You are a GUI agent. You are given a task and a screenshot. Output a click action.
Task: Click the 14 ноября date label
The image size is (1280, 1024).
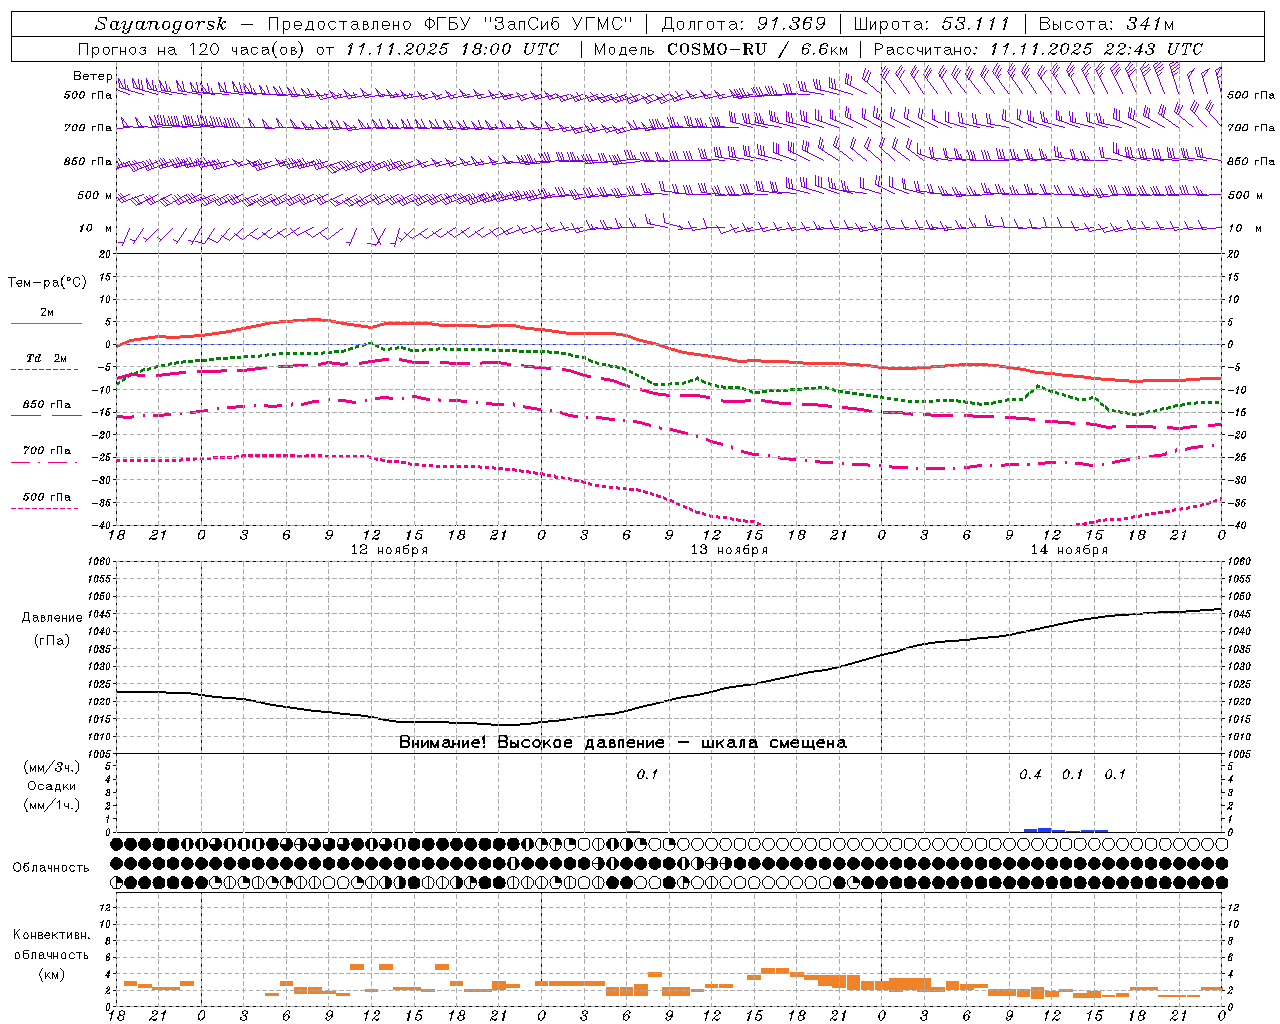[x=1069, y=550]
